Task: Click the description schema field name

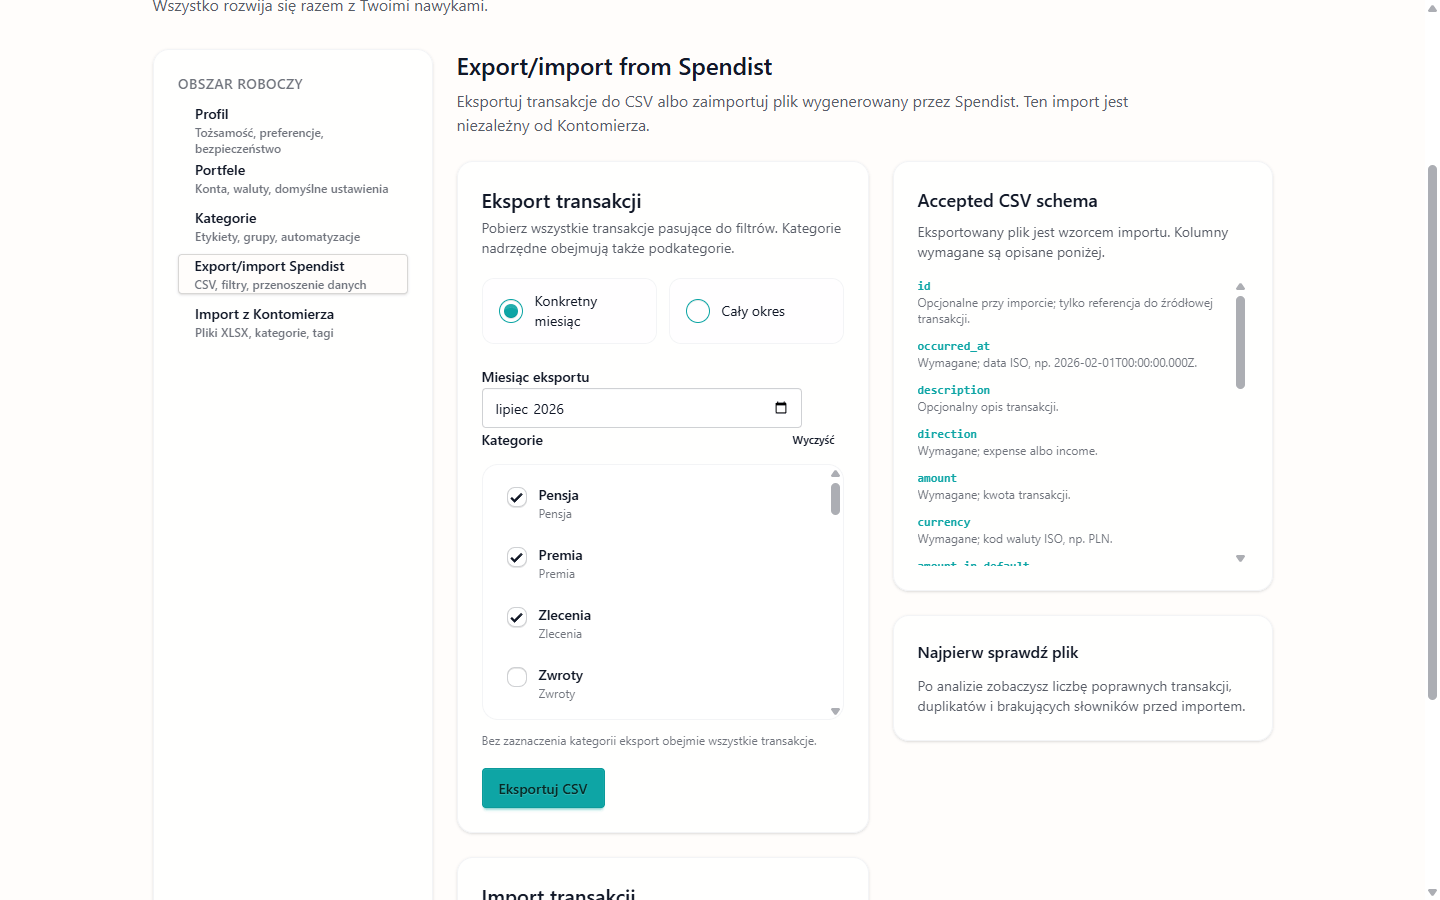Action: pyautogui.click(x=953, y=390)
